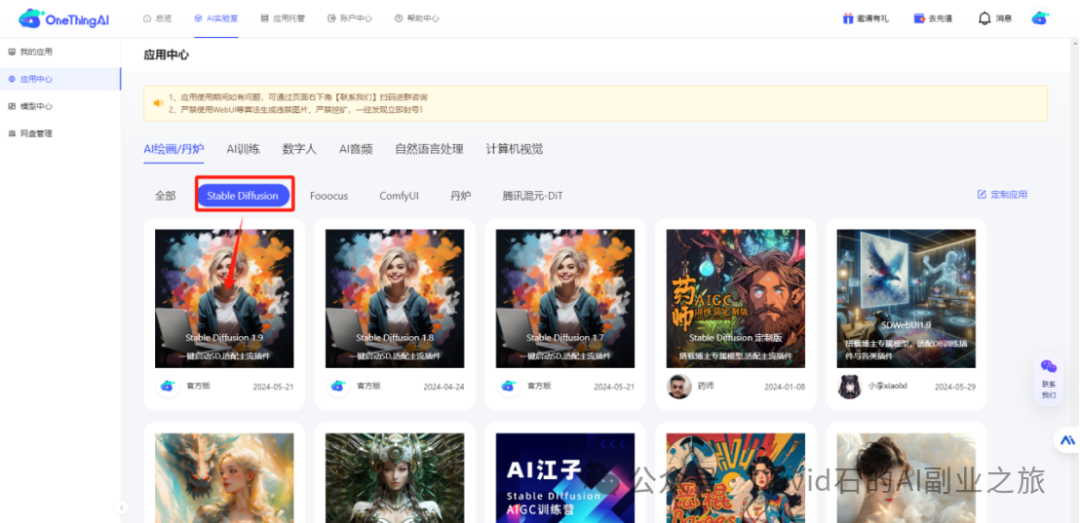Select the 腾讯混元-DiT filter
This screenshot has width=1080, height=523.
532,196
